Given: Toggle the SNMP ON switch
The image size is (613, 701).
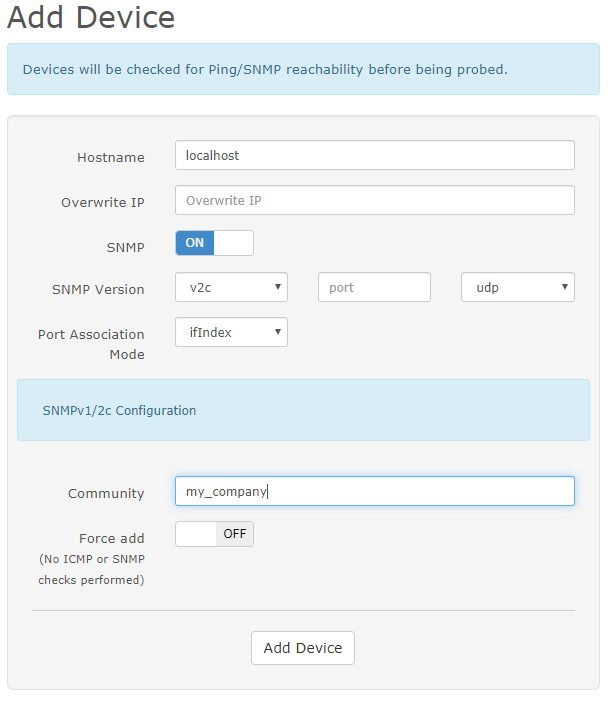Looking at the screenshot, I should [x=214, y=243].
